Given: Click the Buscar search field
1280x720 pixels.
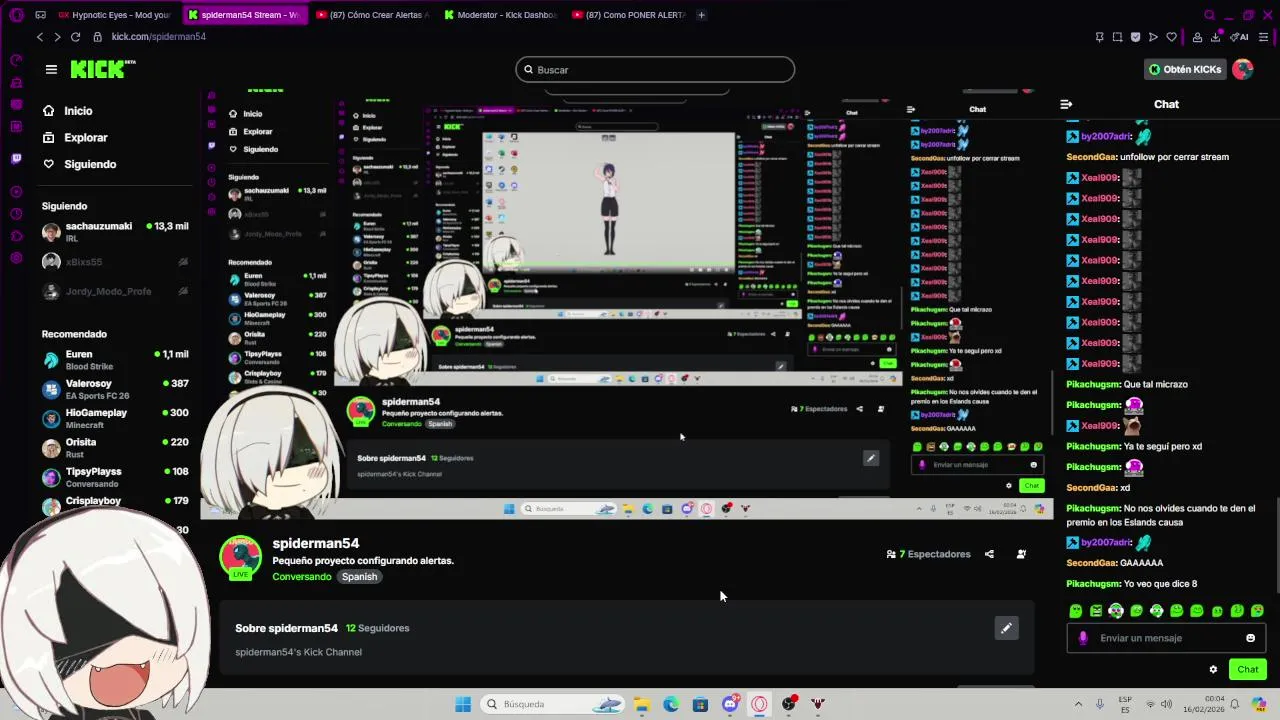Looking at the screenshot, I should (655, 69).
